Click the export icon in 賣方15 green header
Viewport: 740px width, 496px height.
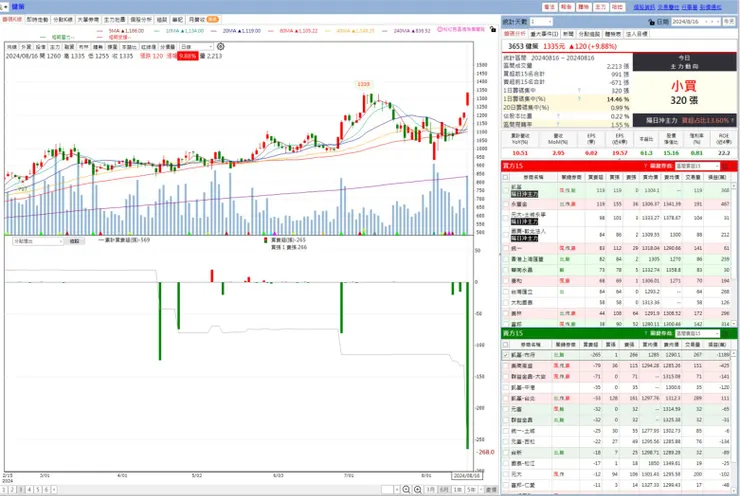(726, 334)
